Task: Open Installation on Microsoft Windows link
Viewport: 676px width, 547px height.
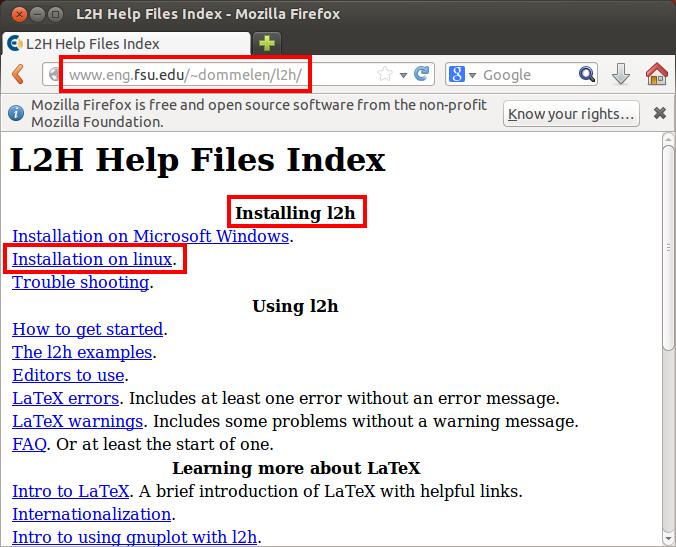Action: pyautogui.click(x=150, y=237)
